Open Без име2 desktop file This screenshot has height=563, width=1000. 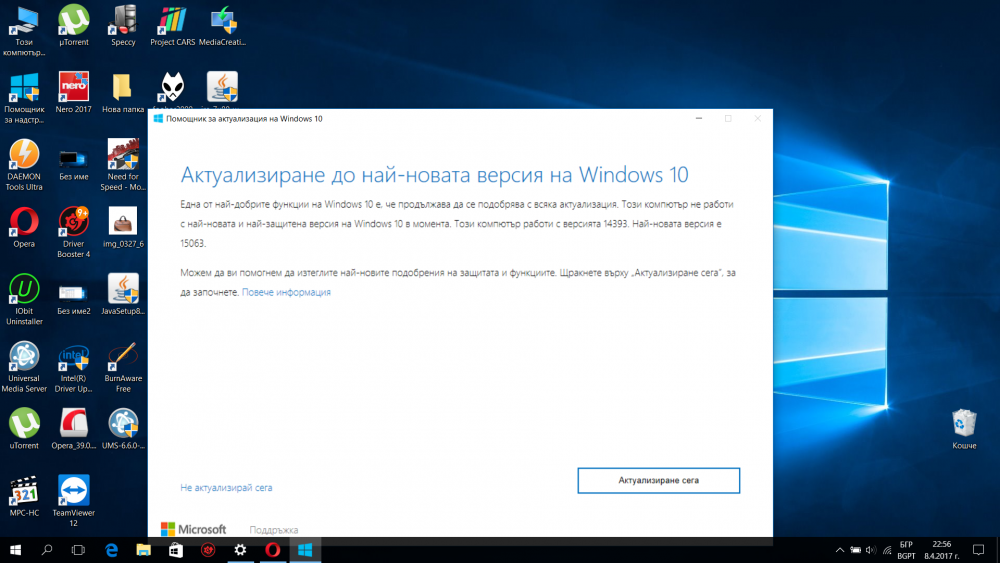(x=74, y=298)
